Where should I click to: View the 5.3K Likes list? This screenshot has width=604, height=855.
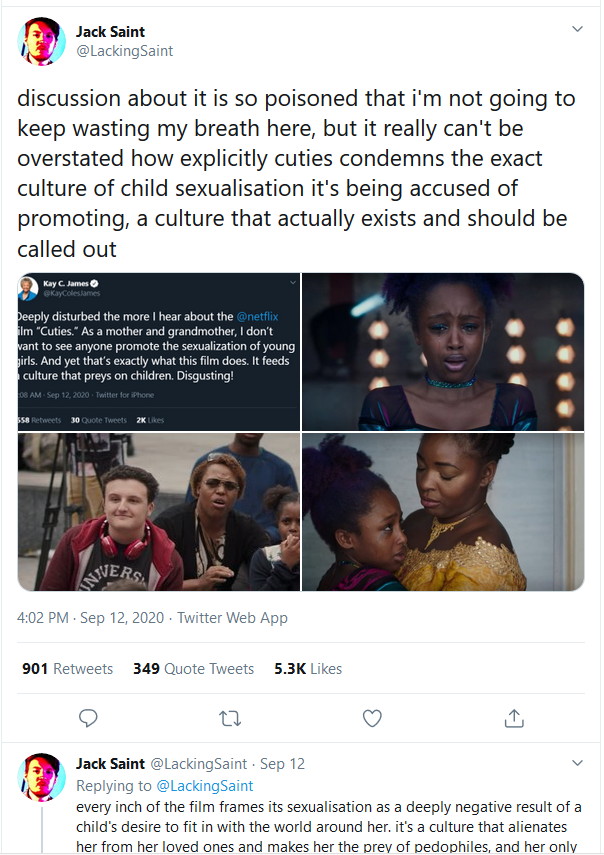coord(308,669)
